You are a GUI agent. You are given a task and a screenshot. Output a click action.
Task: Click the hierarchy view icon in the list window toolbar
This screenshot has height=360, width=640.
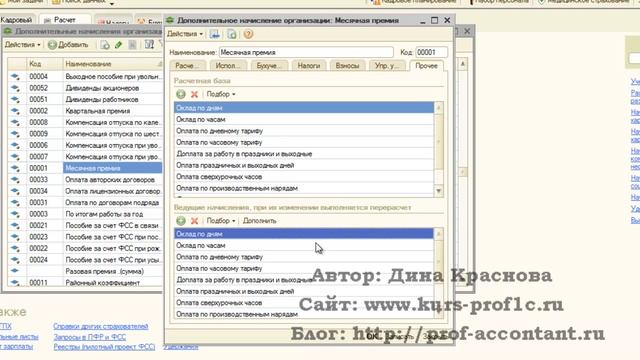tap(149, 45)
